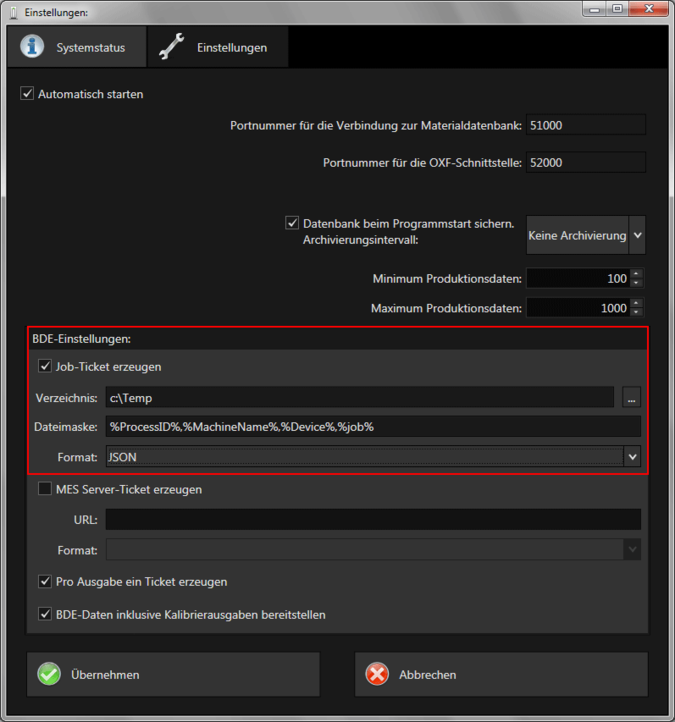Browse for directory with the ... button
675x722 pixels.
point(631,397)
